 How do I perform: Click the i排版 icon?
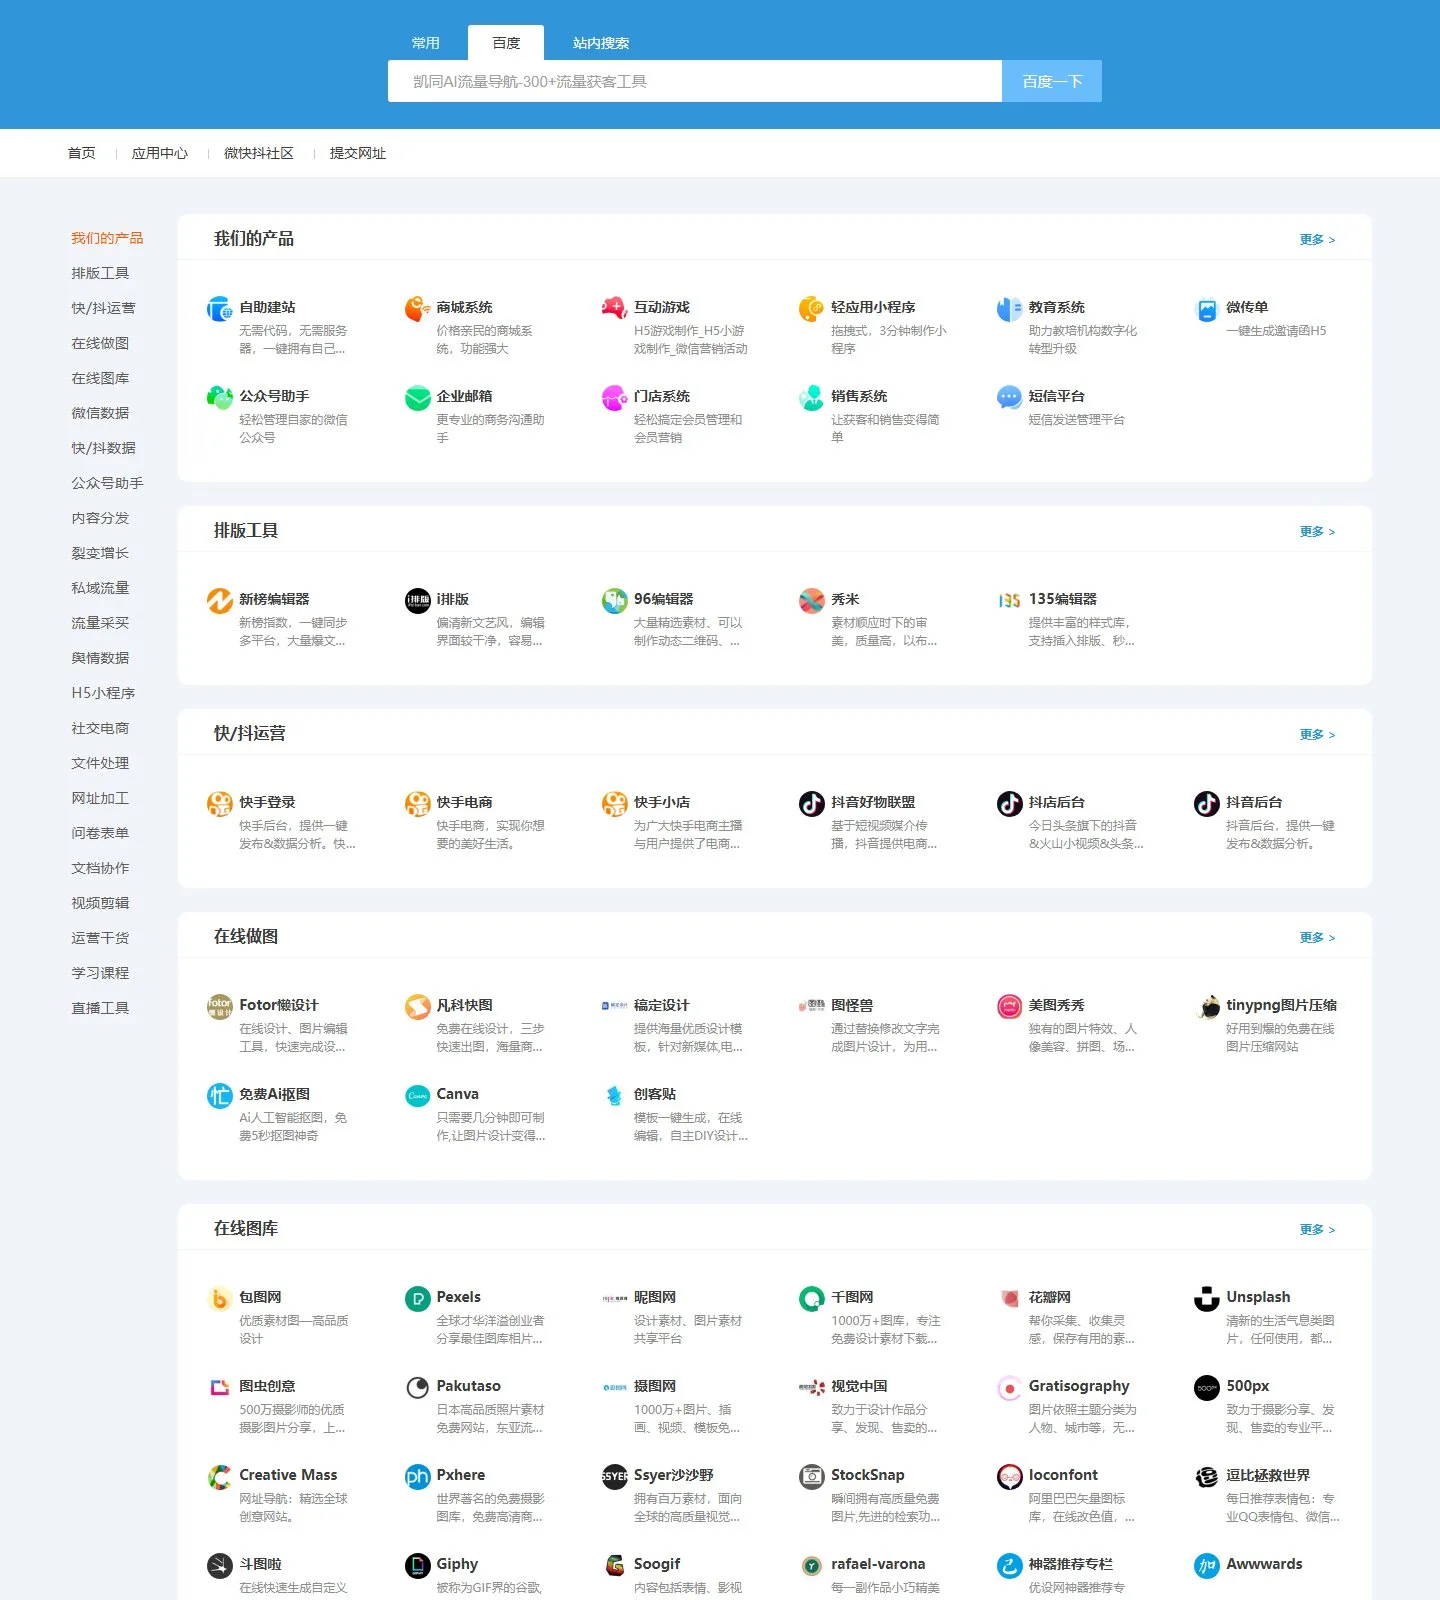pos(417,601)
